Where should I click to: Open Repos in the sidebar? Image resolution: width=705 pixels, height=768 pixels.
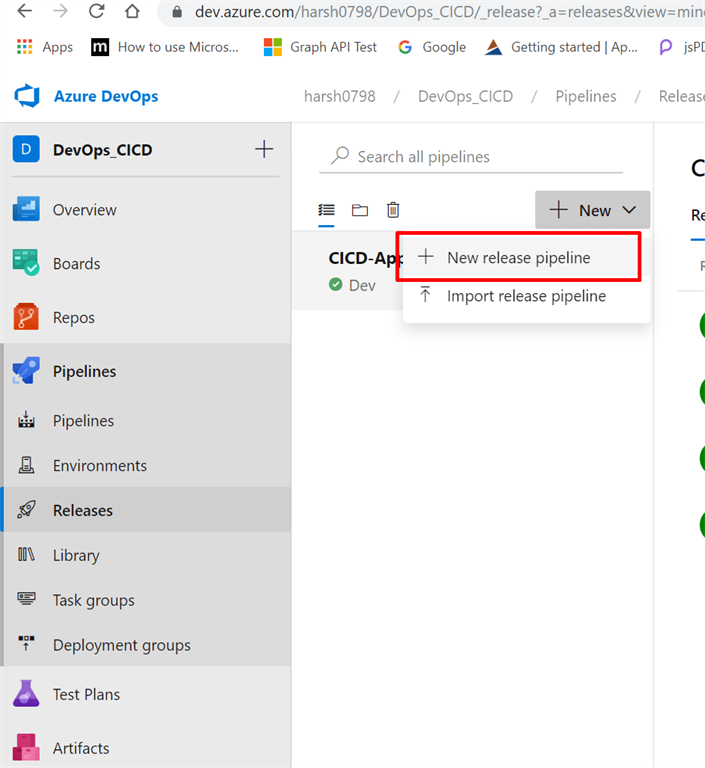[146, 317]
